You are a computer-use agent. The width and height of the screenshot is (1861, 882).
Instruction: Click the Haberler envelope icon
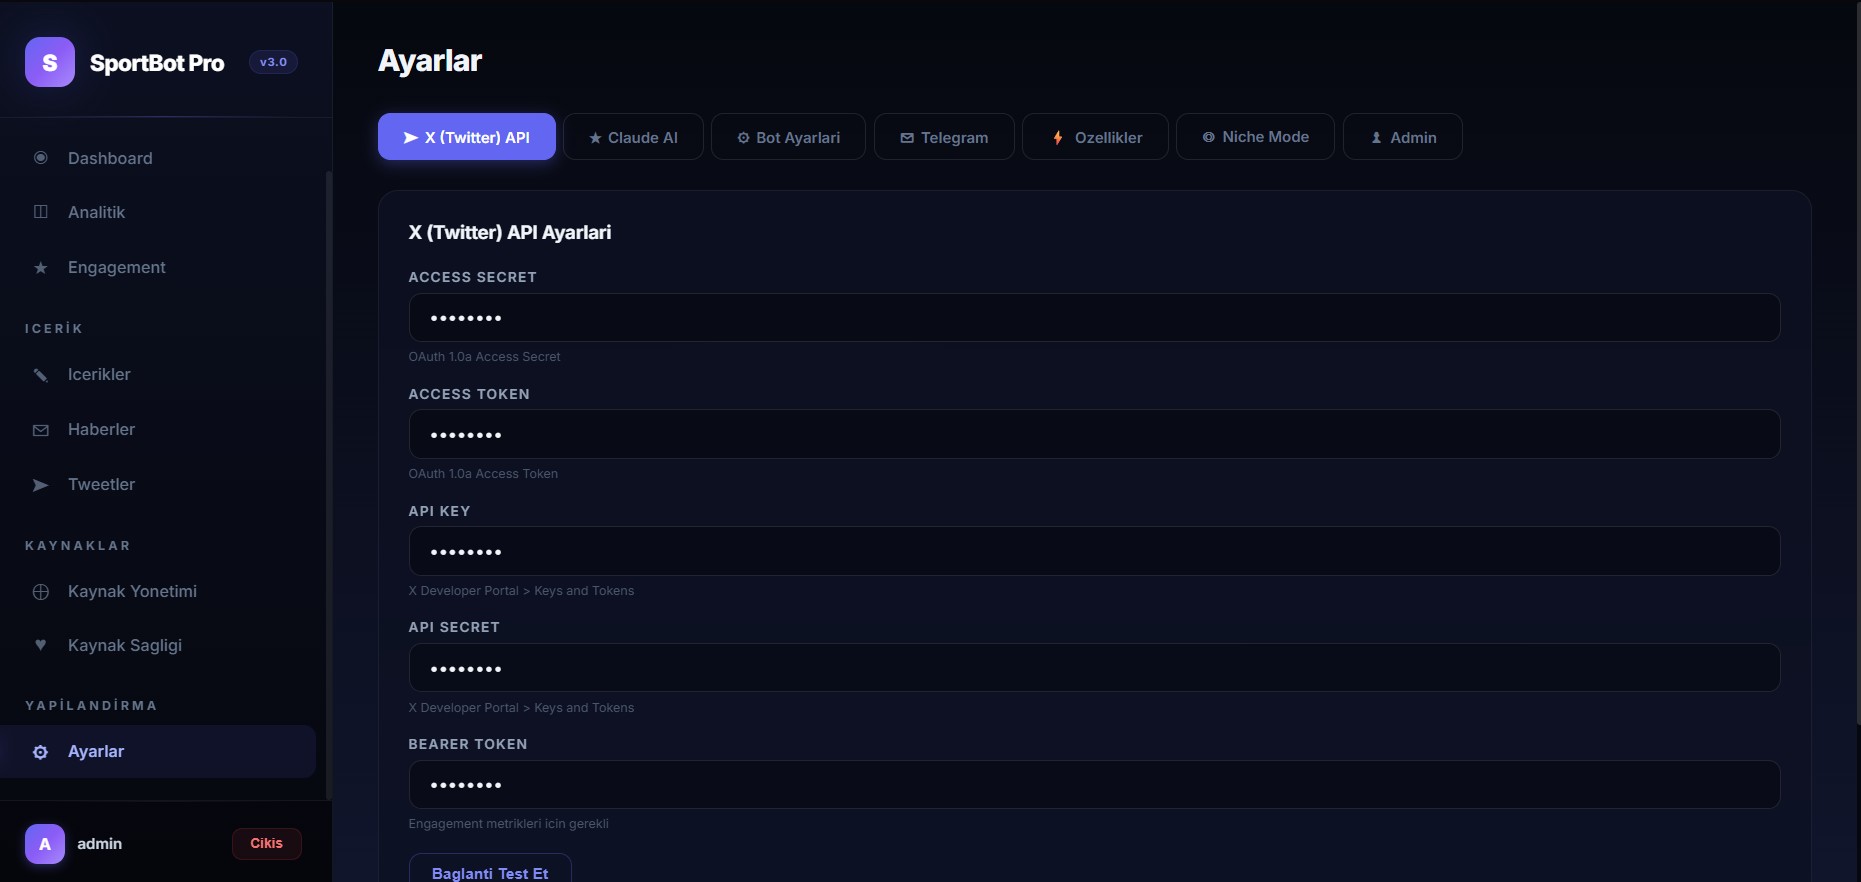[41, 430]
